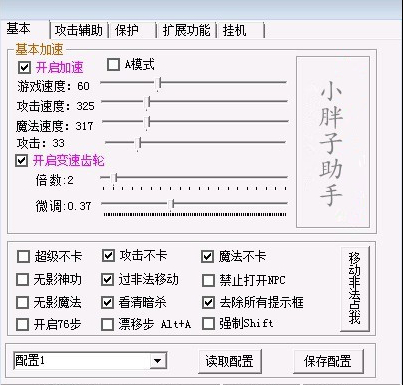Open the 挂机 tab
The width and height of the screenshot is (404, 385).
coord(235,30)
